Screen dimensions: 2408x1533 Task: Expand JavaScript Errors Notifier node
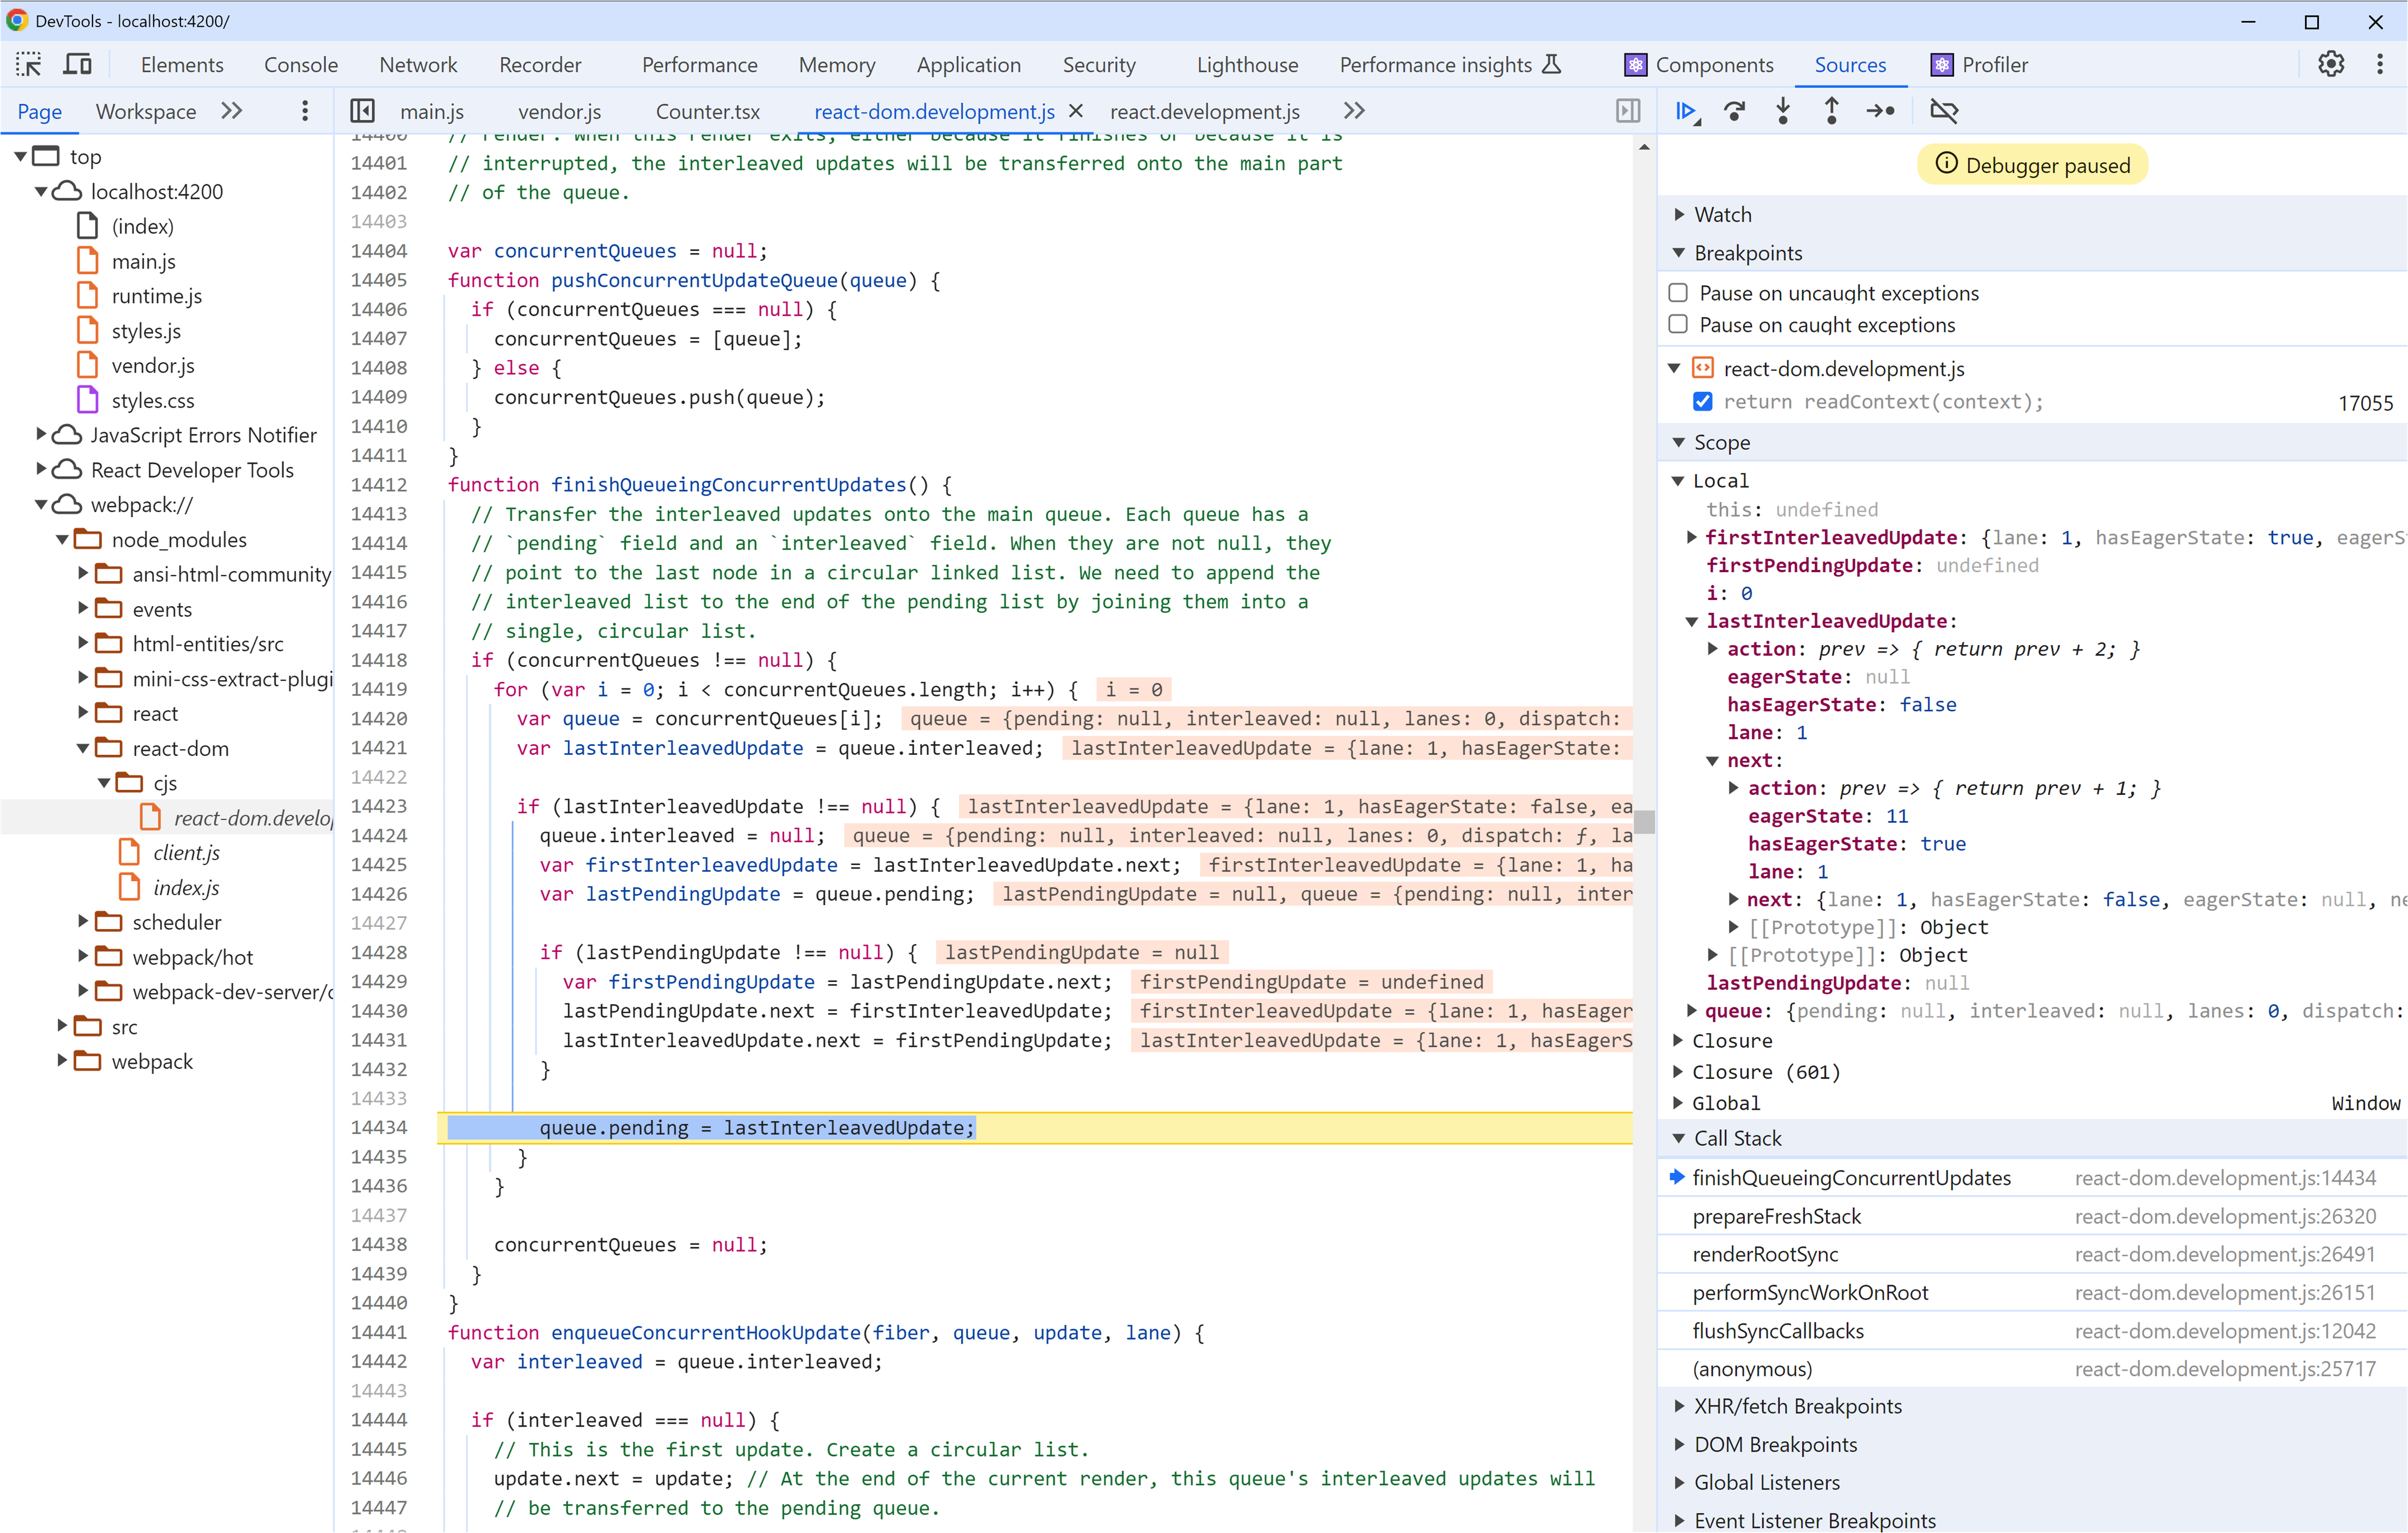click(x=41, y=434)
